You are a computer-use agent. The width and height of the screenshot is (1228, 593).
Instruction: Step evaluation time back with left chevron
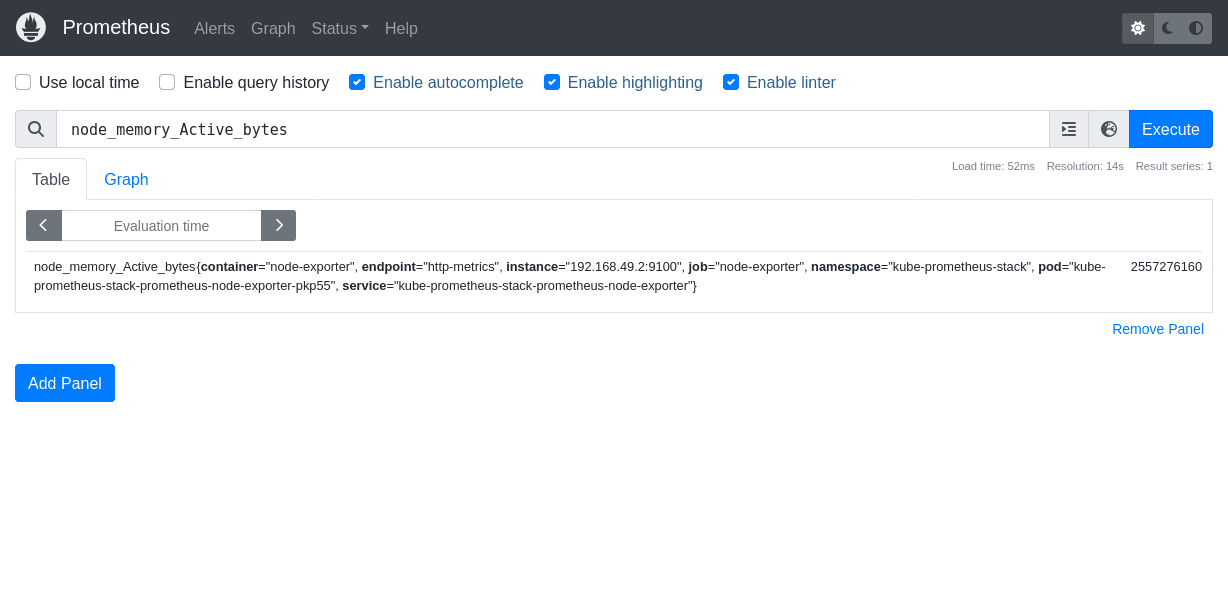[x=44, y=225]
